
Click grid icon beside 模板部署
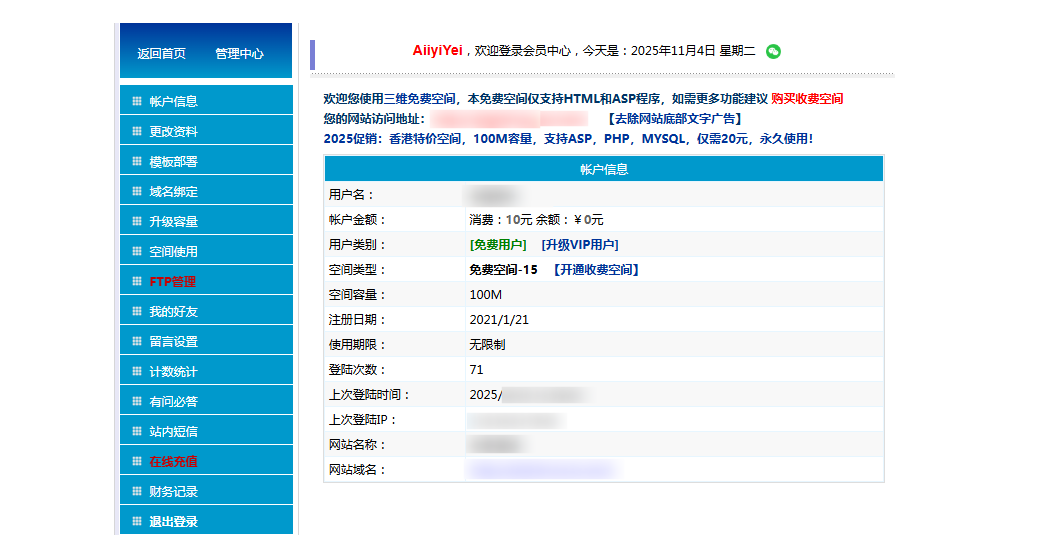pos(136,161)
